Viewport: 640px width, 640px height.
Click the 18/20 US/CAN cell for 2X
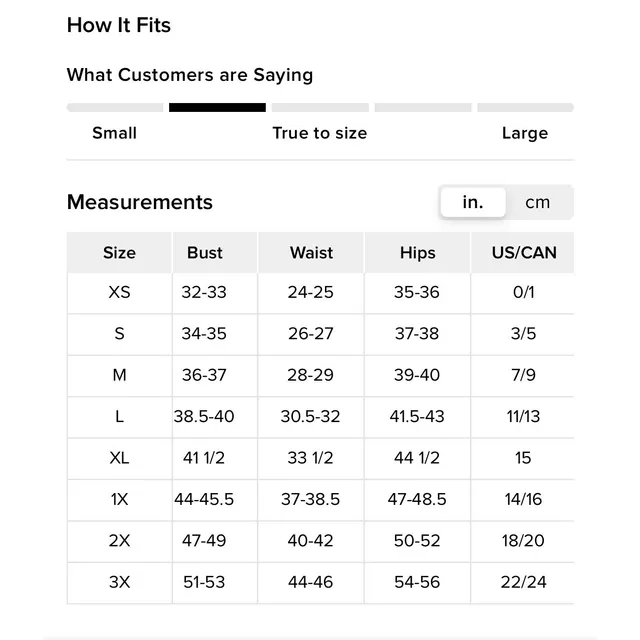click(523, 541)
